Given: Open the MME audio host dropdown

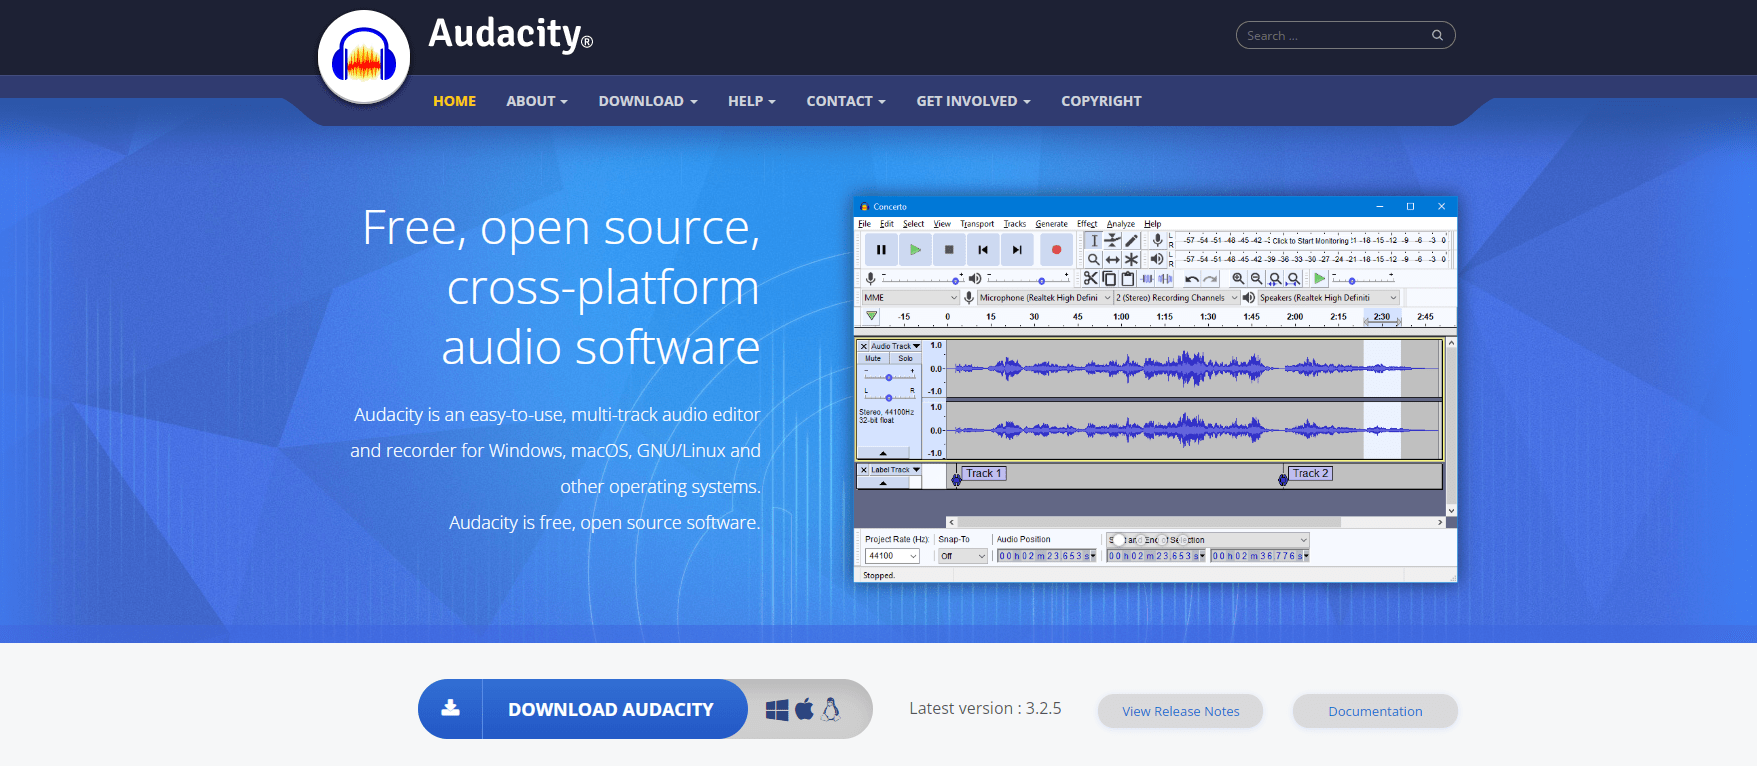Looking at the screenshot, I should tap(911, 298).
